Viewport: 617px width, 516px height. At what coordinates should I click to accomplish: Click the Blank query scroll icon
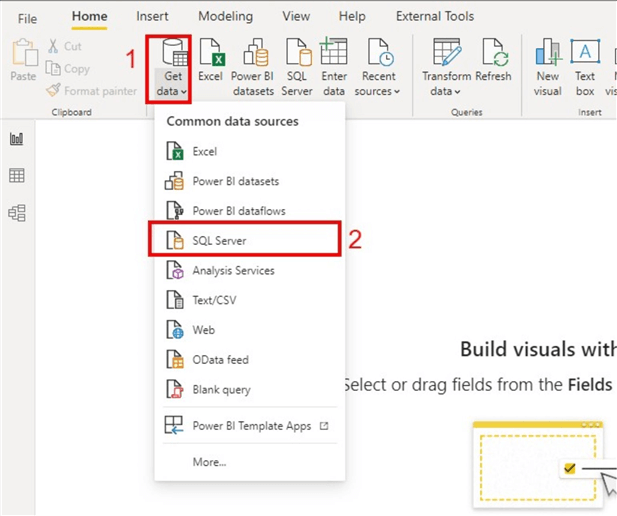(x=174, y=389)
